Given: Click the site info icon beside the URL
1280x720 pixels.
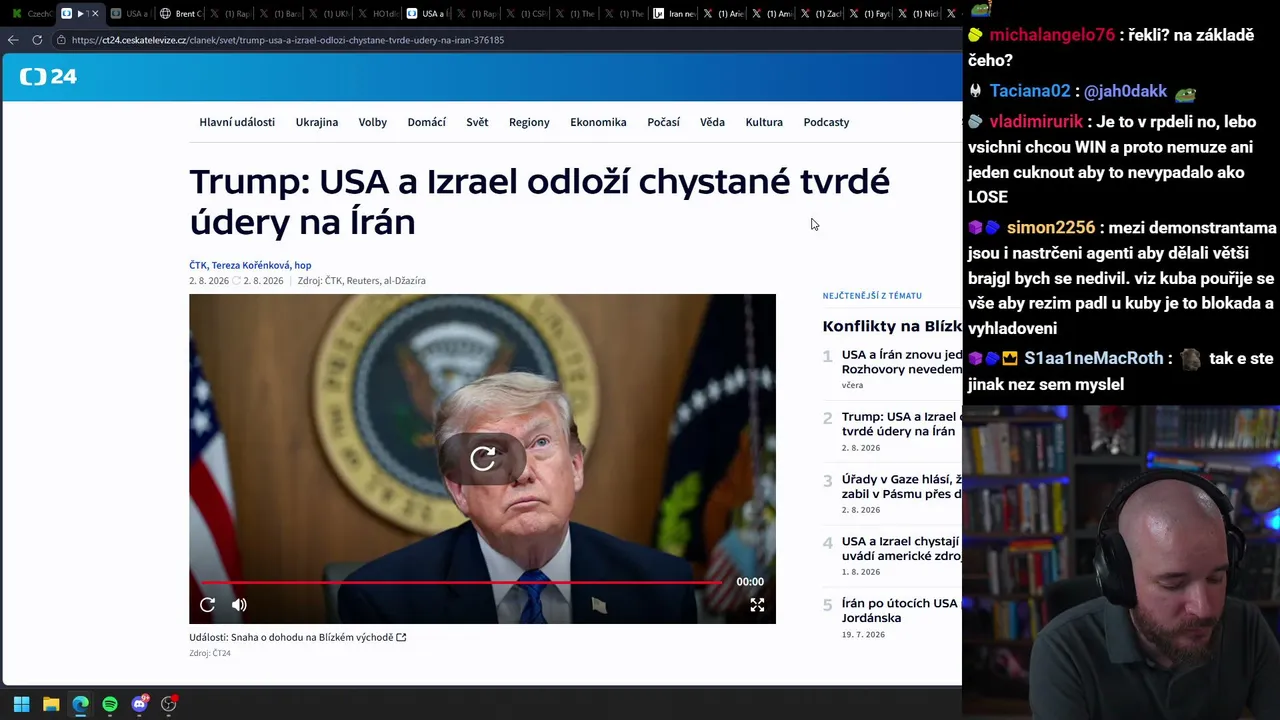Looking at the screenshot, I should point(61,40).
